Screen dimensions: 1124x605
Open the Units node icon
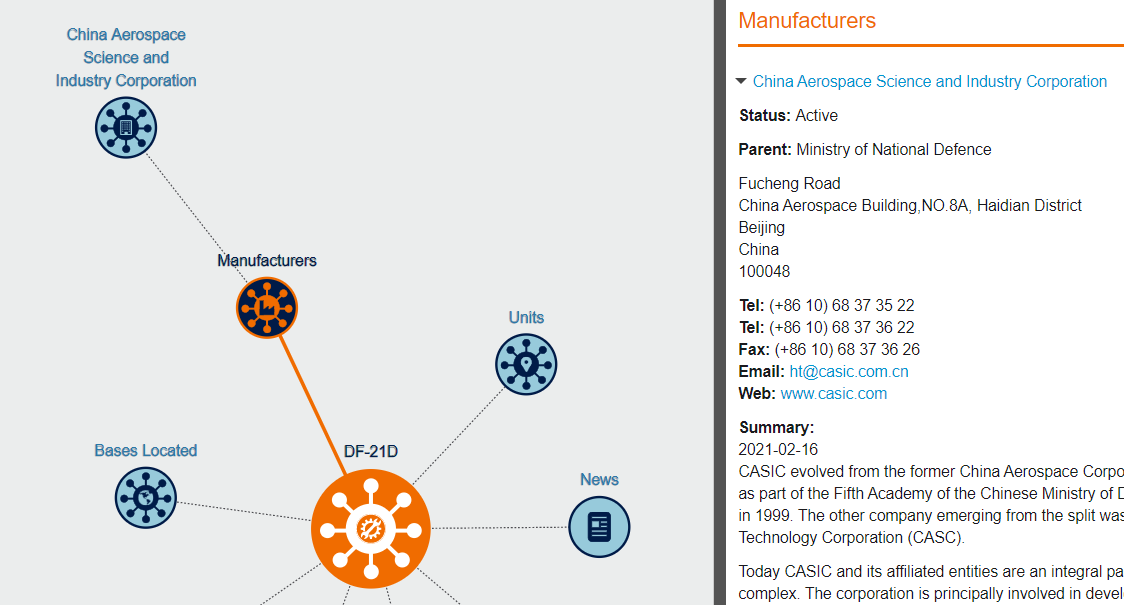coord(526,364)
